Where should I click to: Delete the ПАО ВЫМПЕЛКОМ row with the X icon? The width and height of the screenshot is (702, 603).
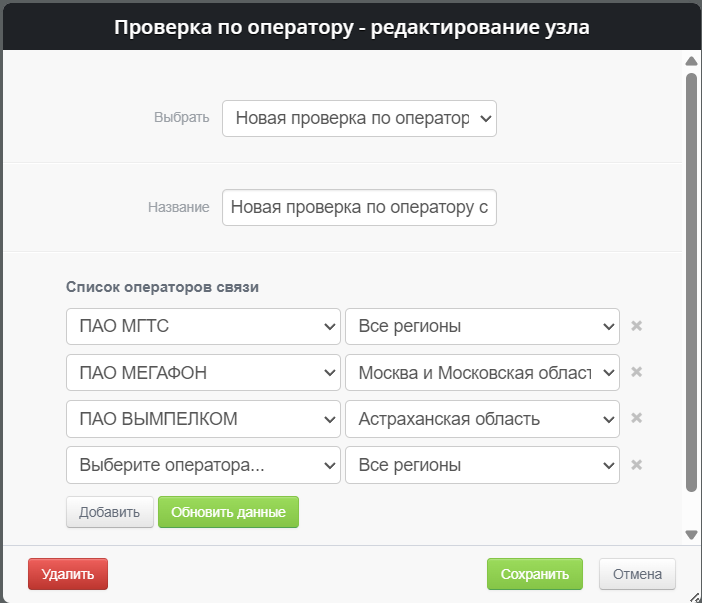click(x=636, y=418)
